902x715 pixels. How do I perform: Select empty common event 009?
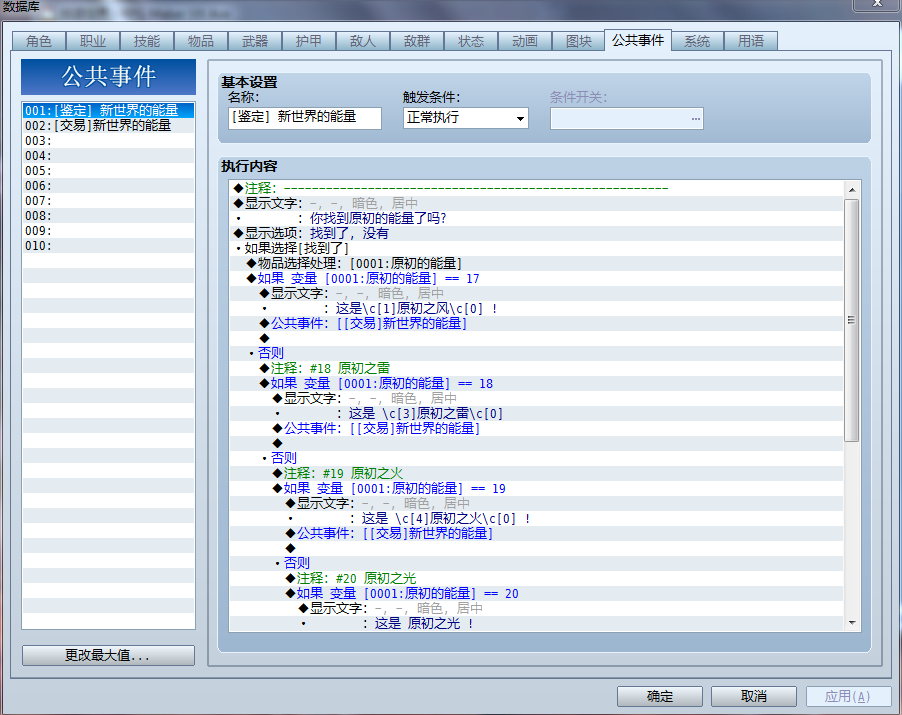pos(108,230)
